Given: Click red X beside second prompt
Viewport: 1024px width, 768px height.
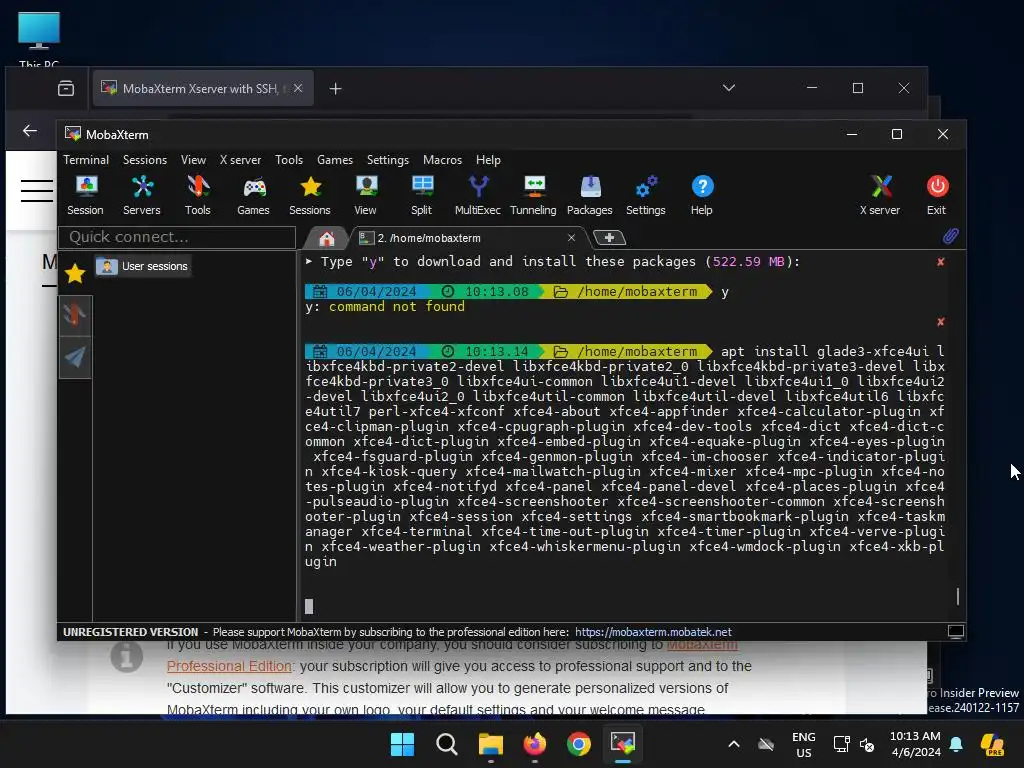Looking at the screenshot, I should (x=940, y=322).
